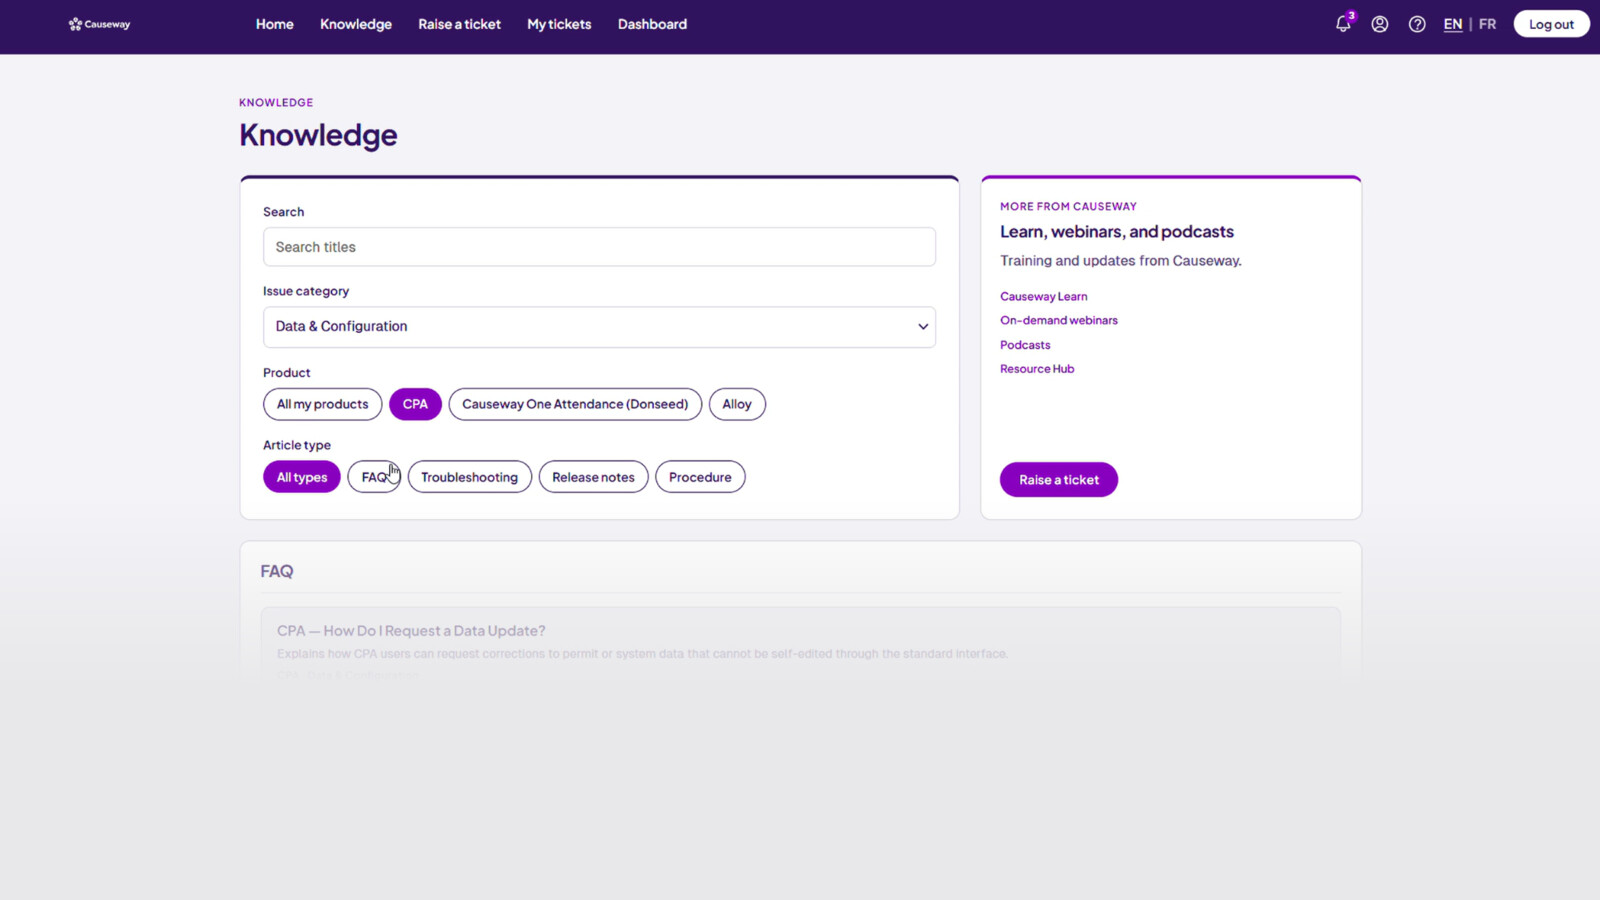Switch language to FR
This screenshot has height=900, width=1600.
(1488, 24)
